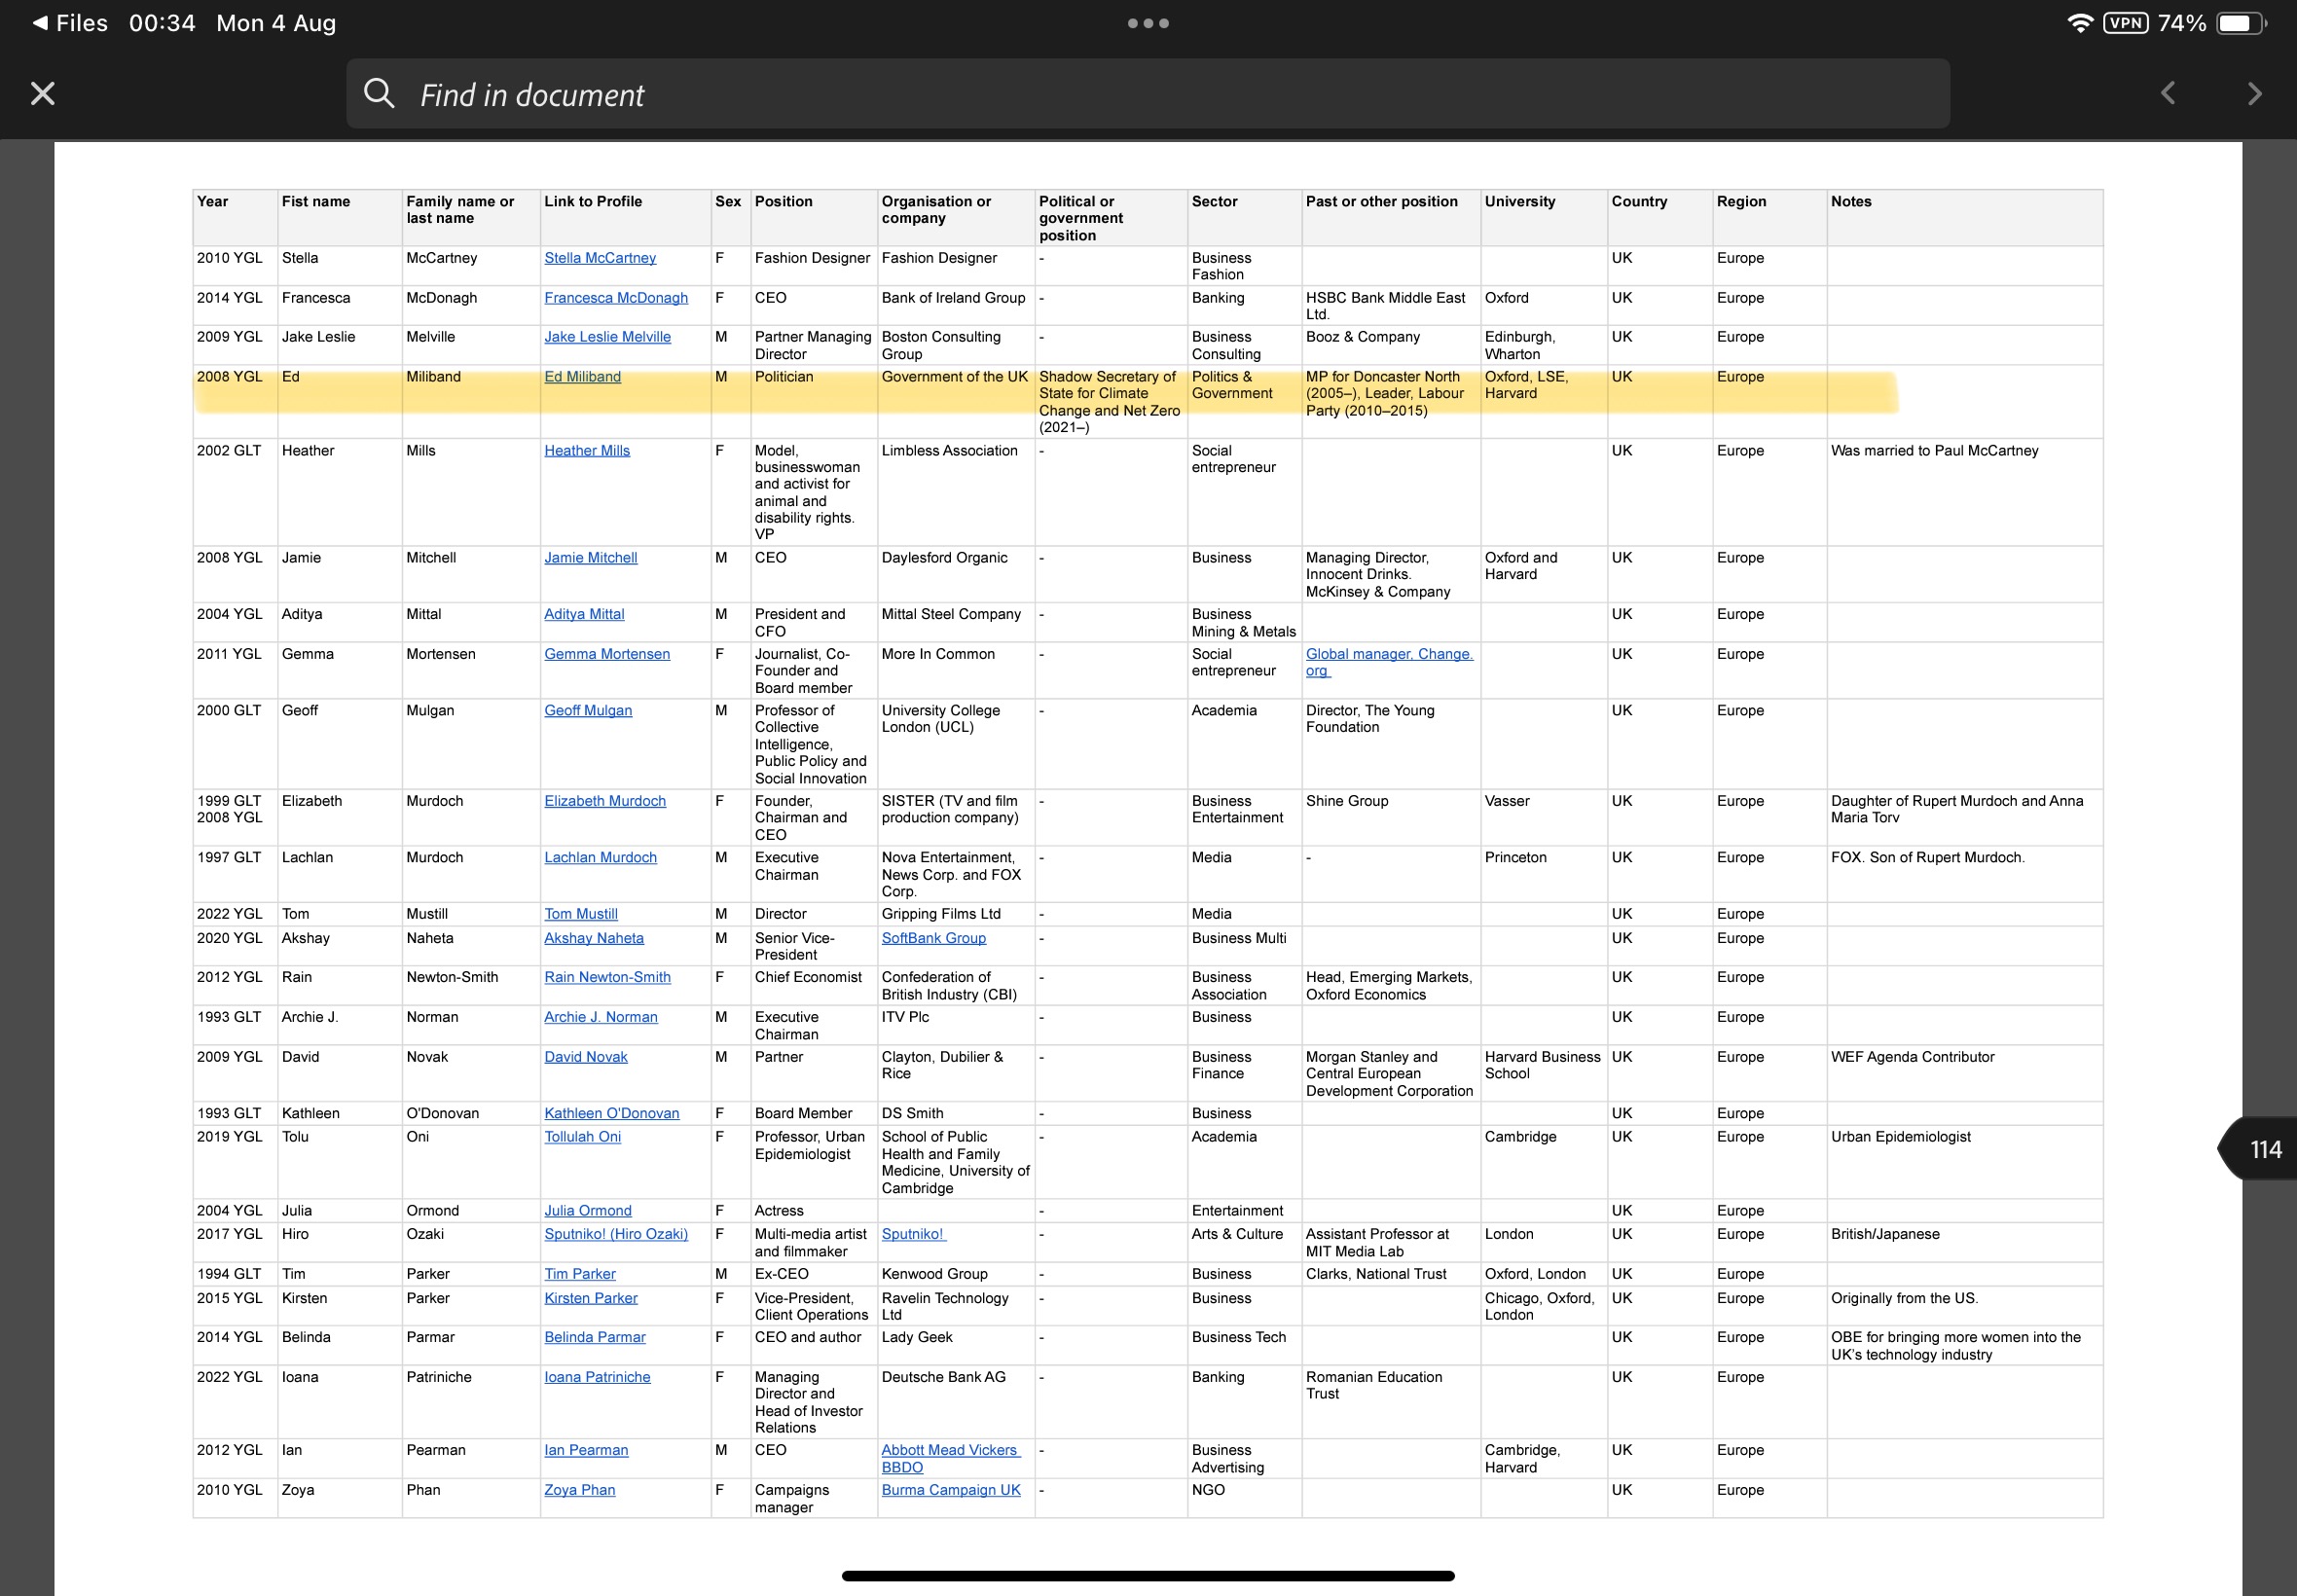Open Zoya Phan profile link
The height and width of the screenshot is (1596, 2297).
coord(580,1490)
